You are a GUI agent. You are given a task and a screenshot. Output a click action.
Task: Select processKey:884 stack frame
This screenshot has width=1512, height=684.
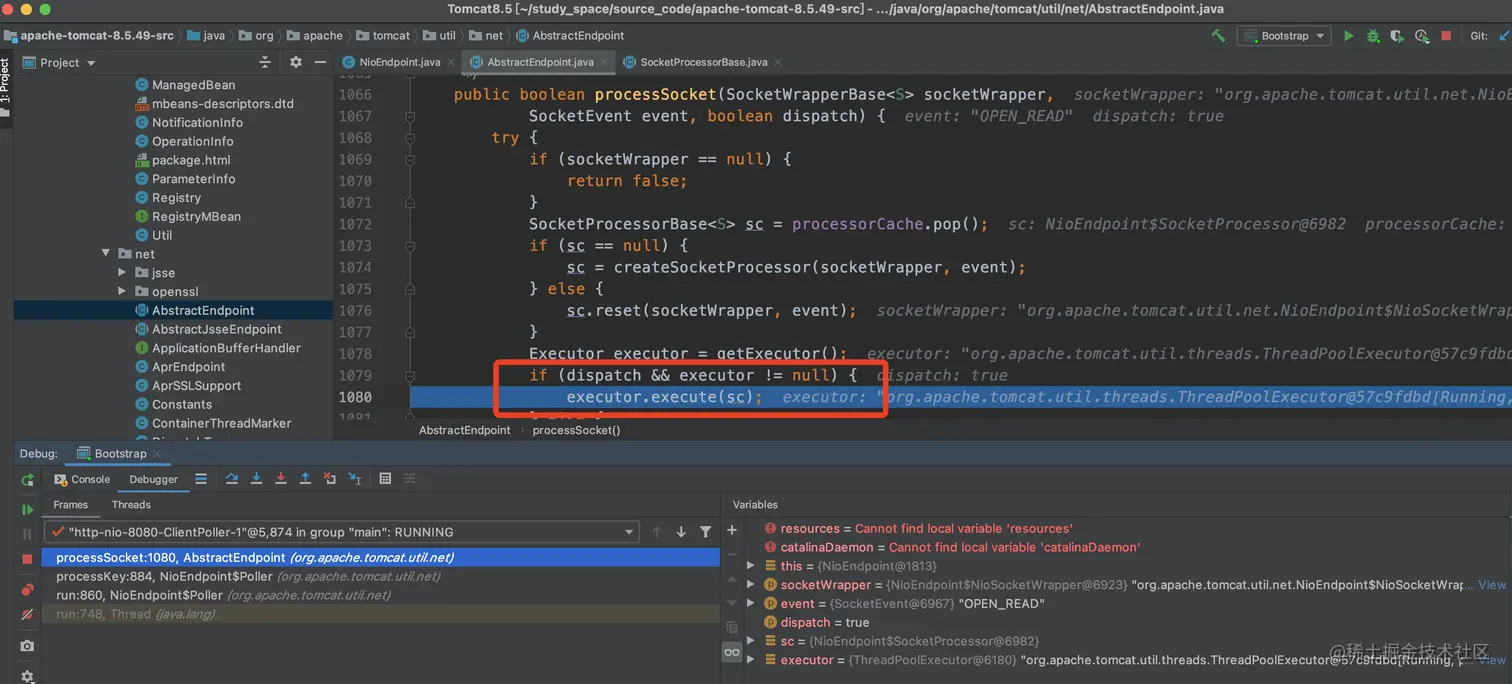(x=380, y=576)
